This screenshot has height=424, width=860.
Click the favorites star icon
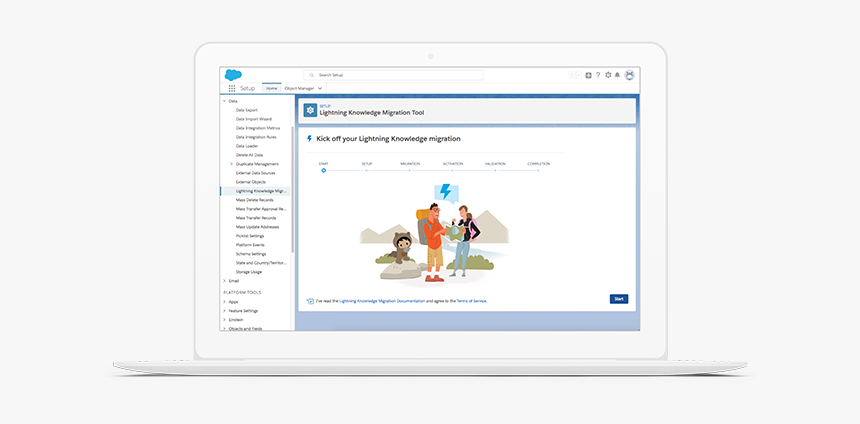click(x=572, y=75)
